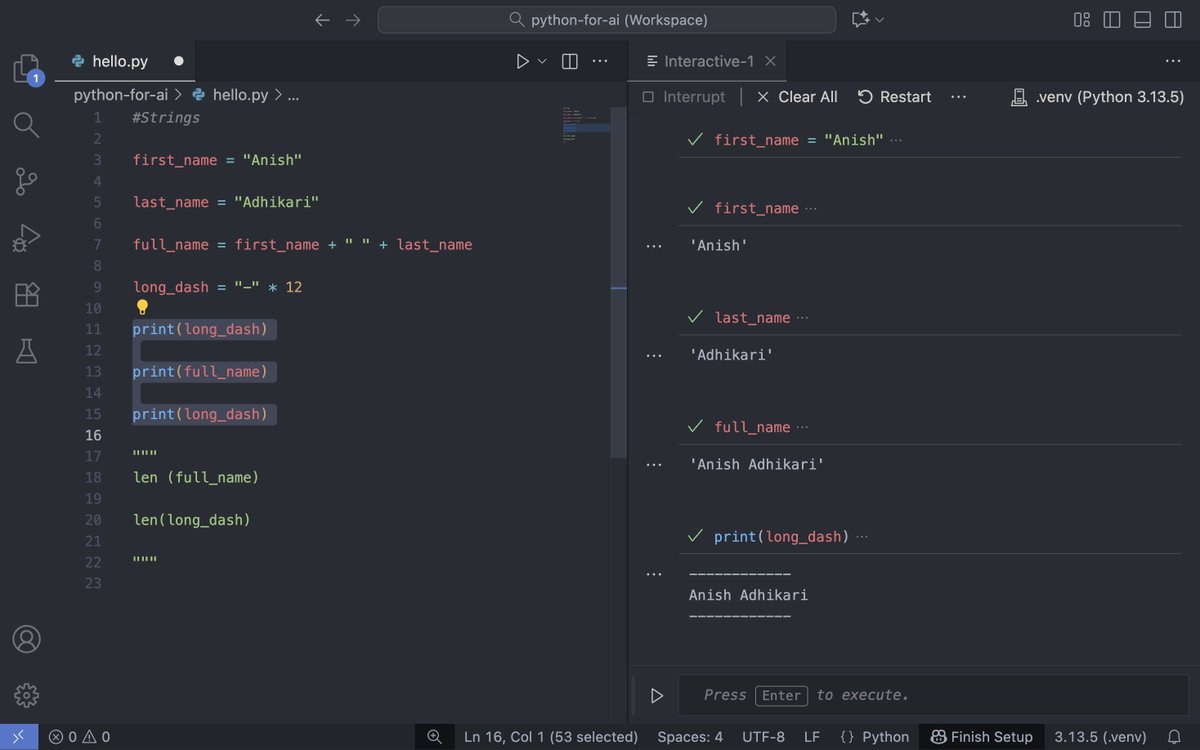
Task: Restart the kernel
Action: (x=895, y=97)
